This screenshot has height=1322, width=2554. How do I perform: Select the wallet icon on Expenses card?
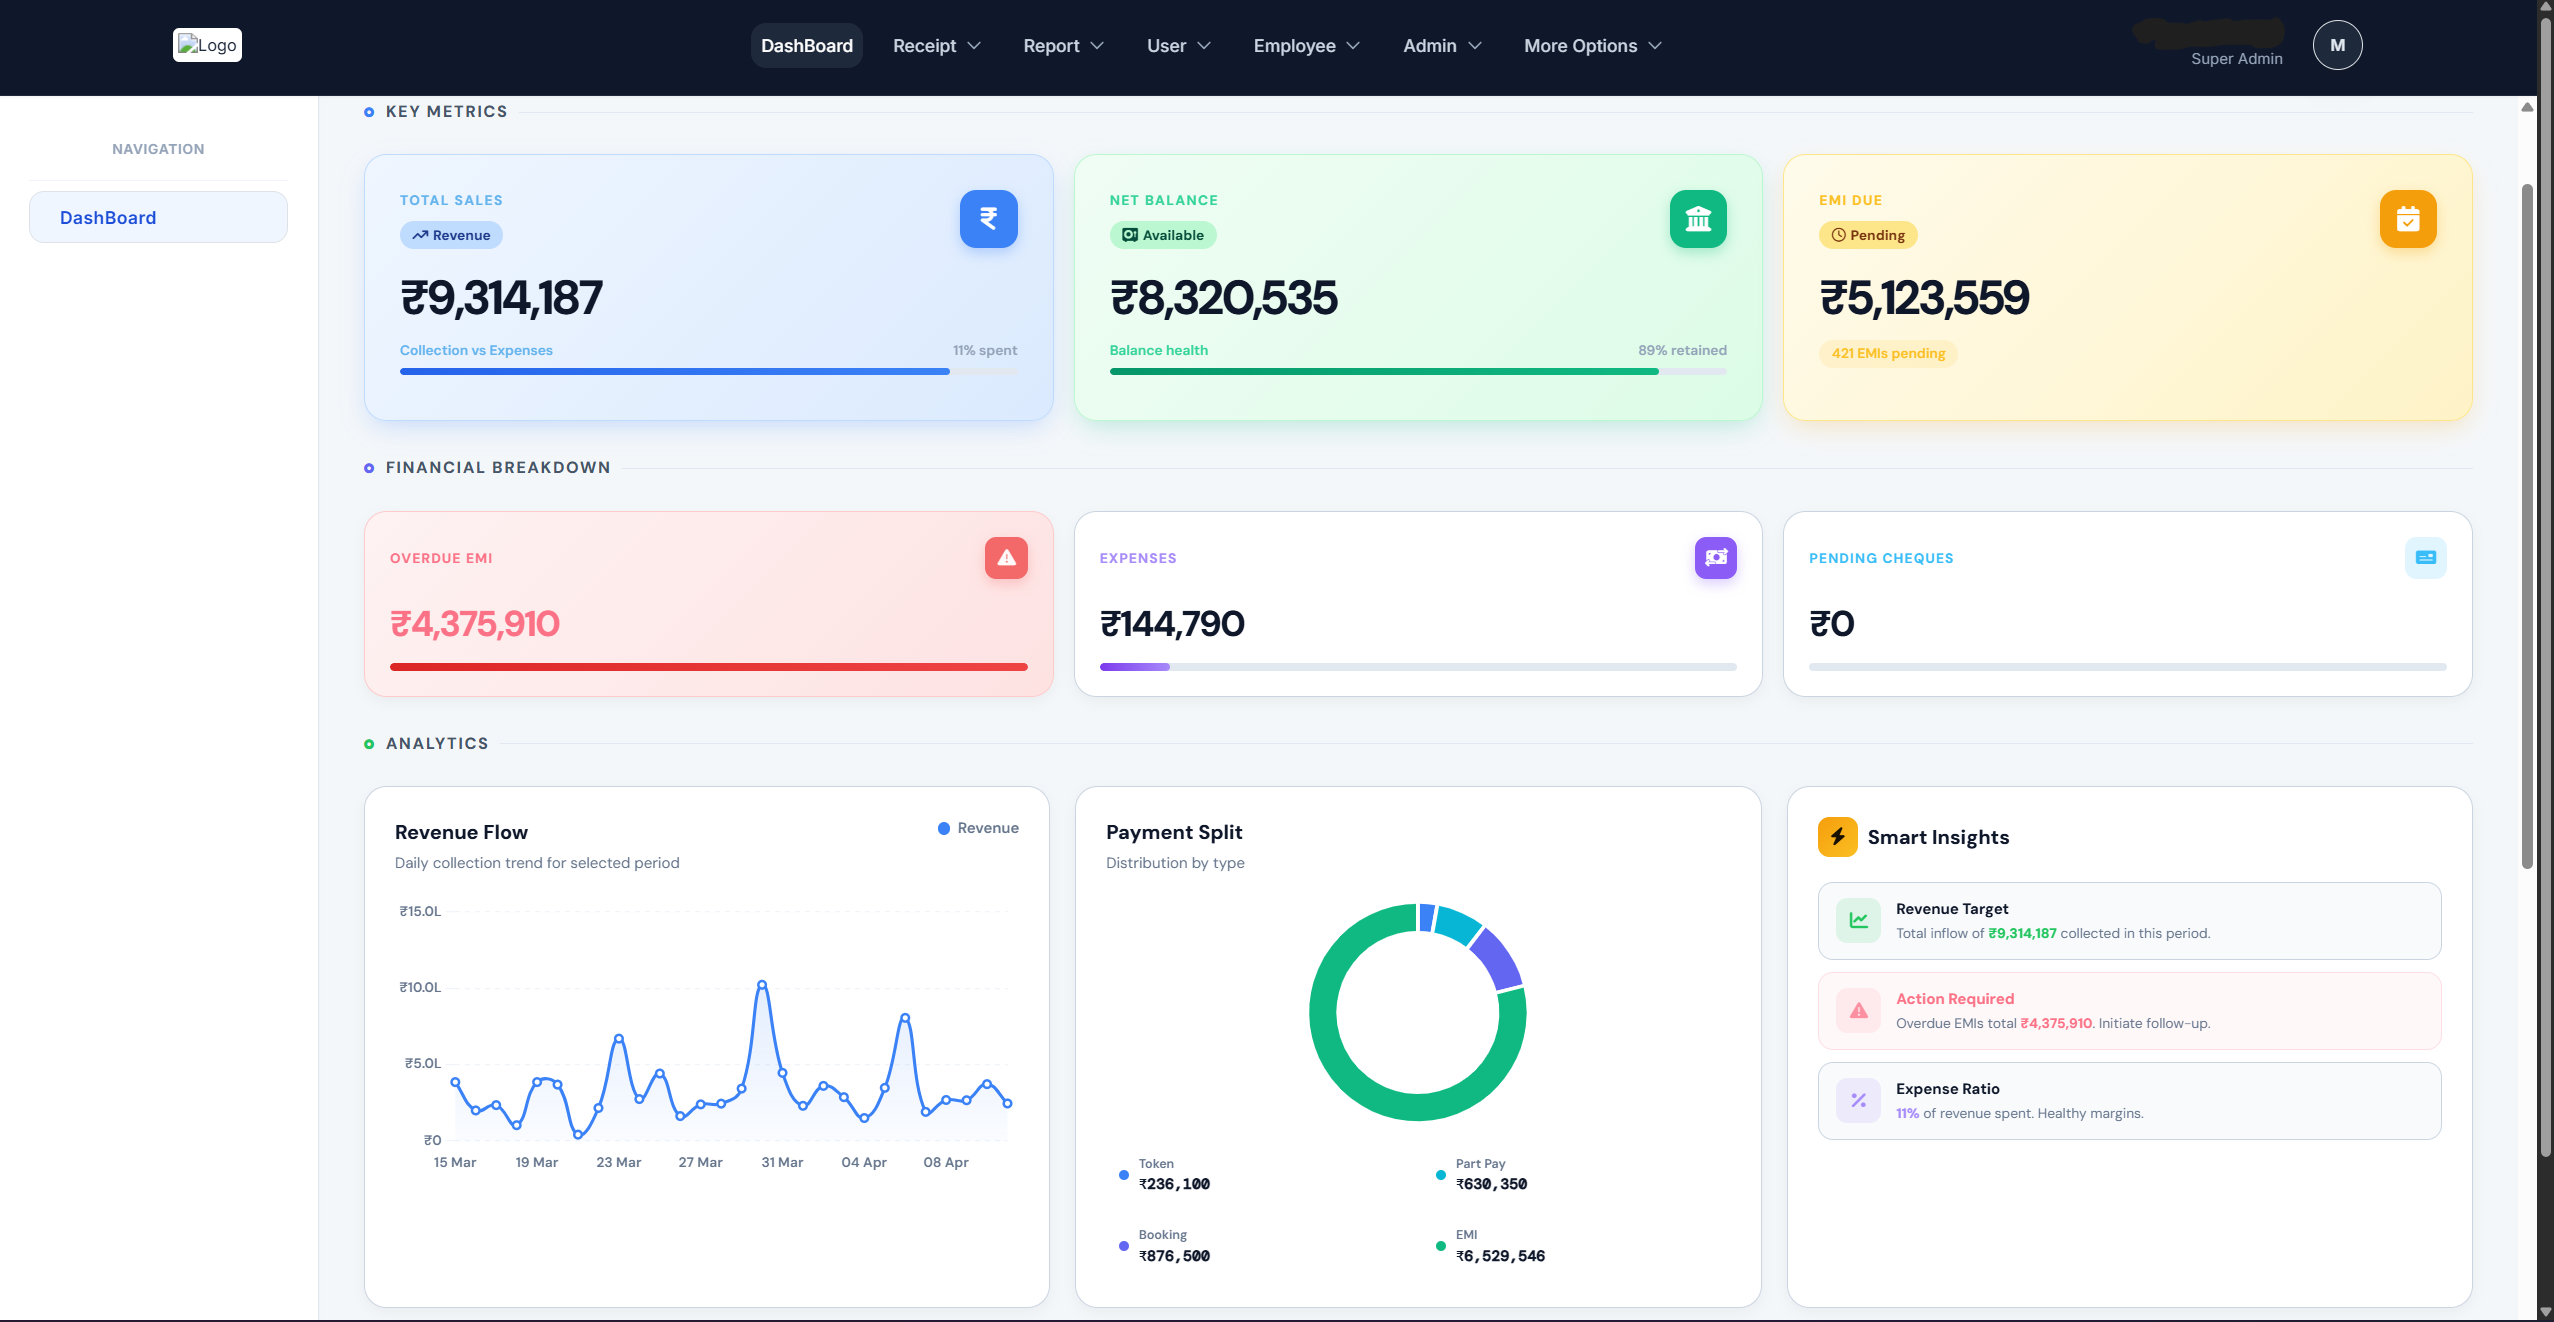[x=1714, y=558]
